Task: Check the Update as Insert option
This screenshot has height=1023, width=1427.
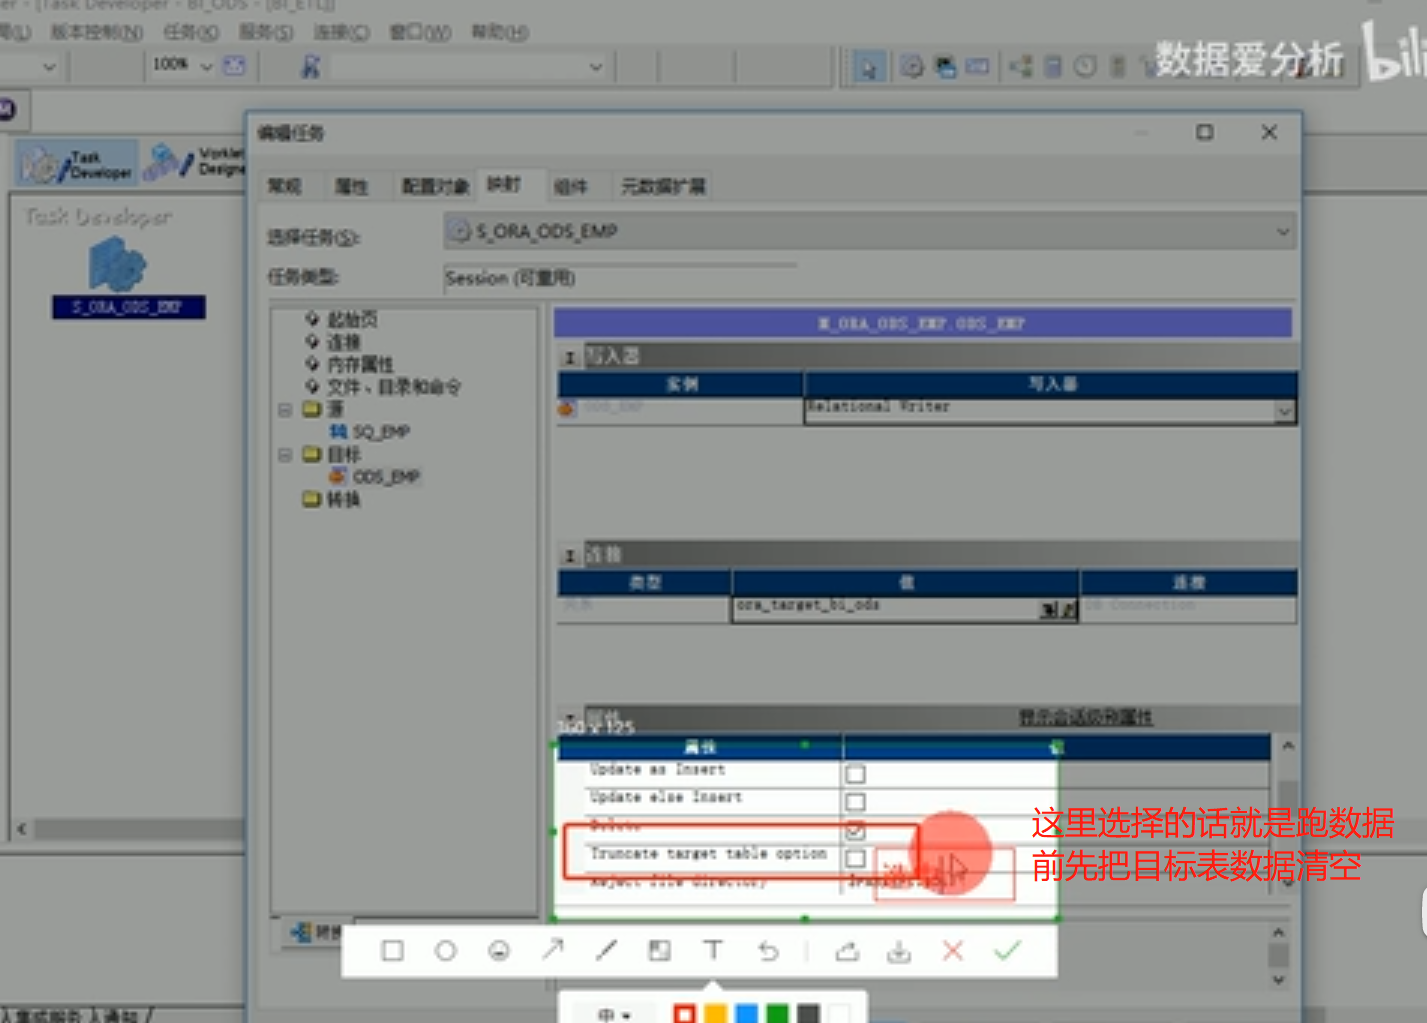Action: coord(855,773)
